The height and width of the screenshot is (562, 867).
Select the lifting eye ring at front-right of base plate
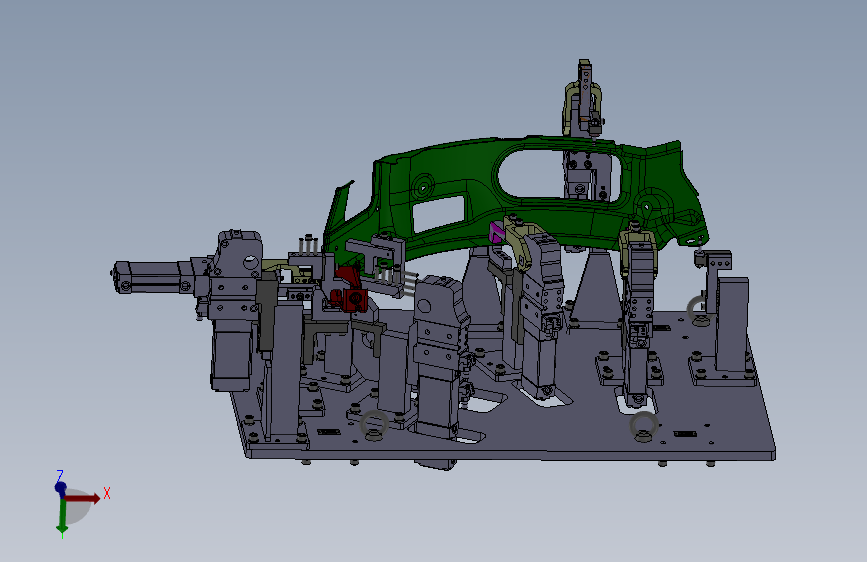[644, 427]
